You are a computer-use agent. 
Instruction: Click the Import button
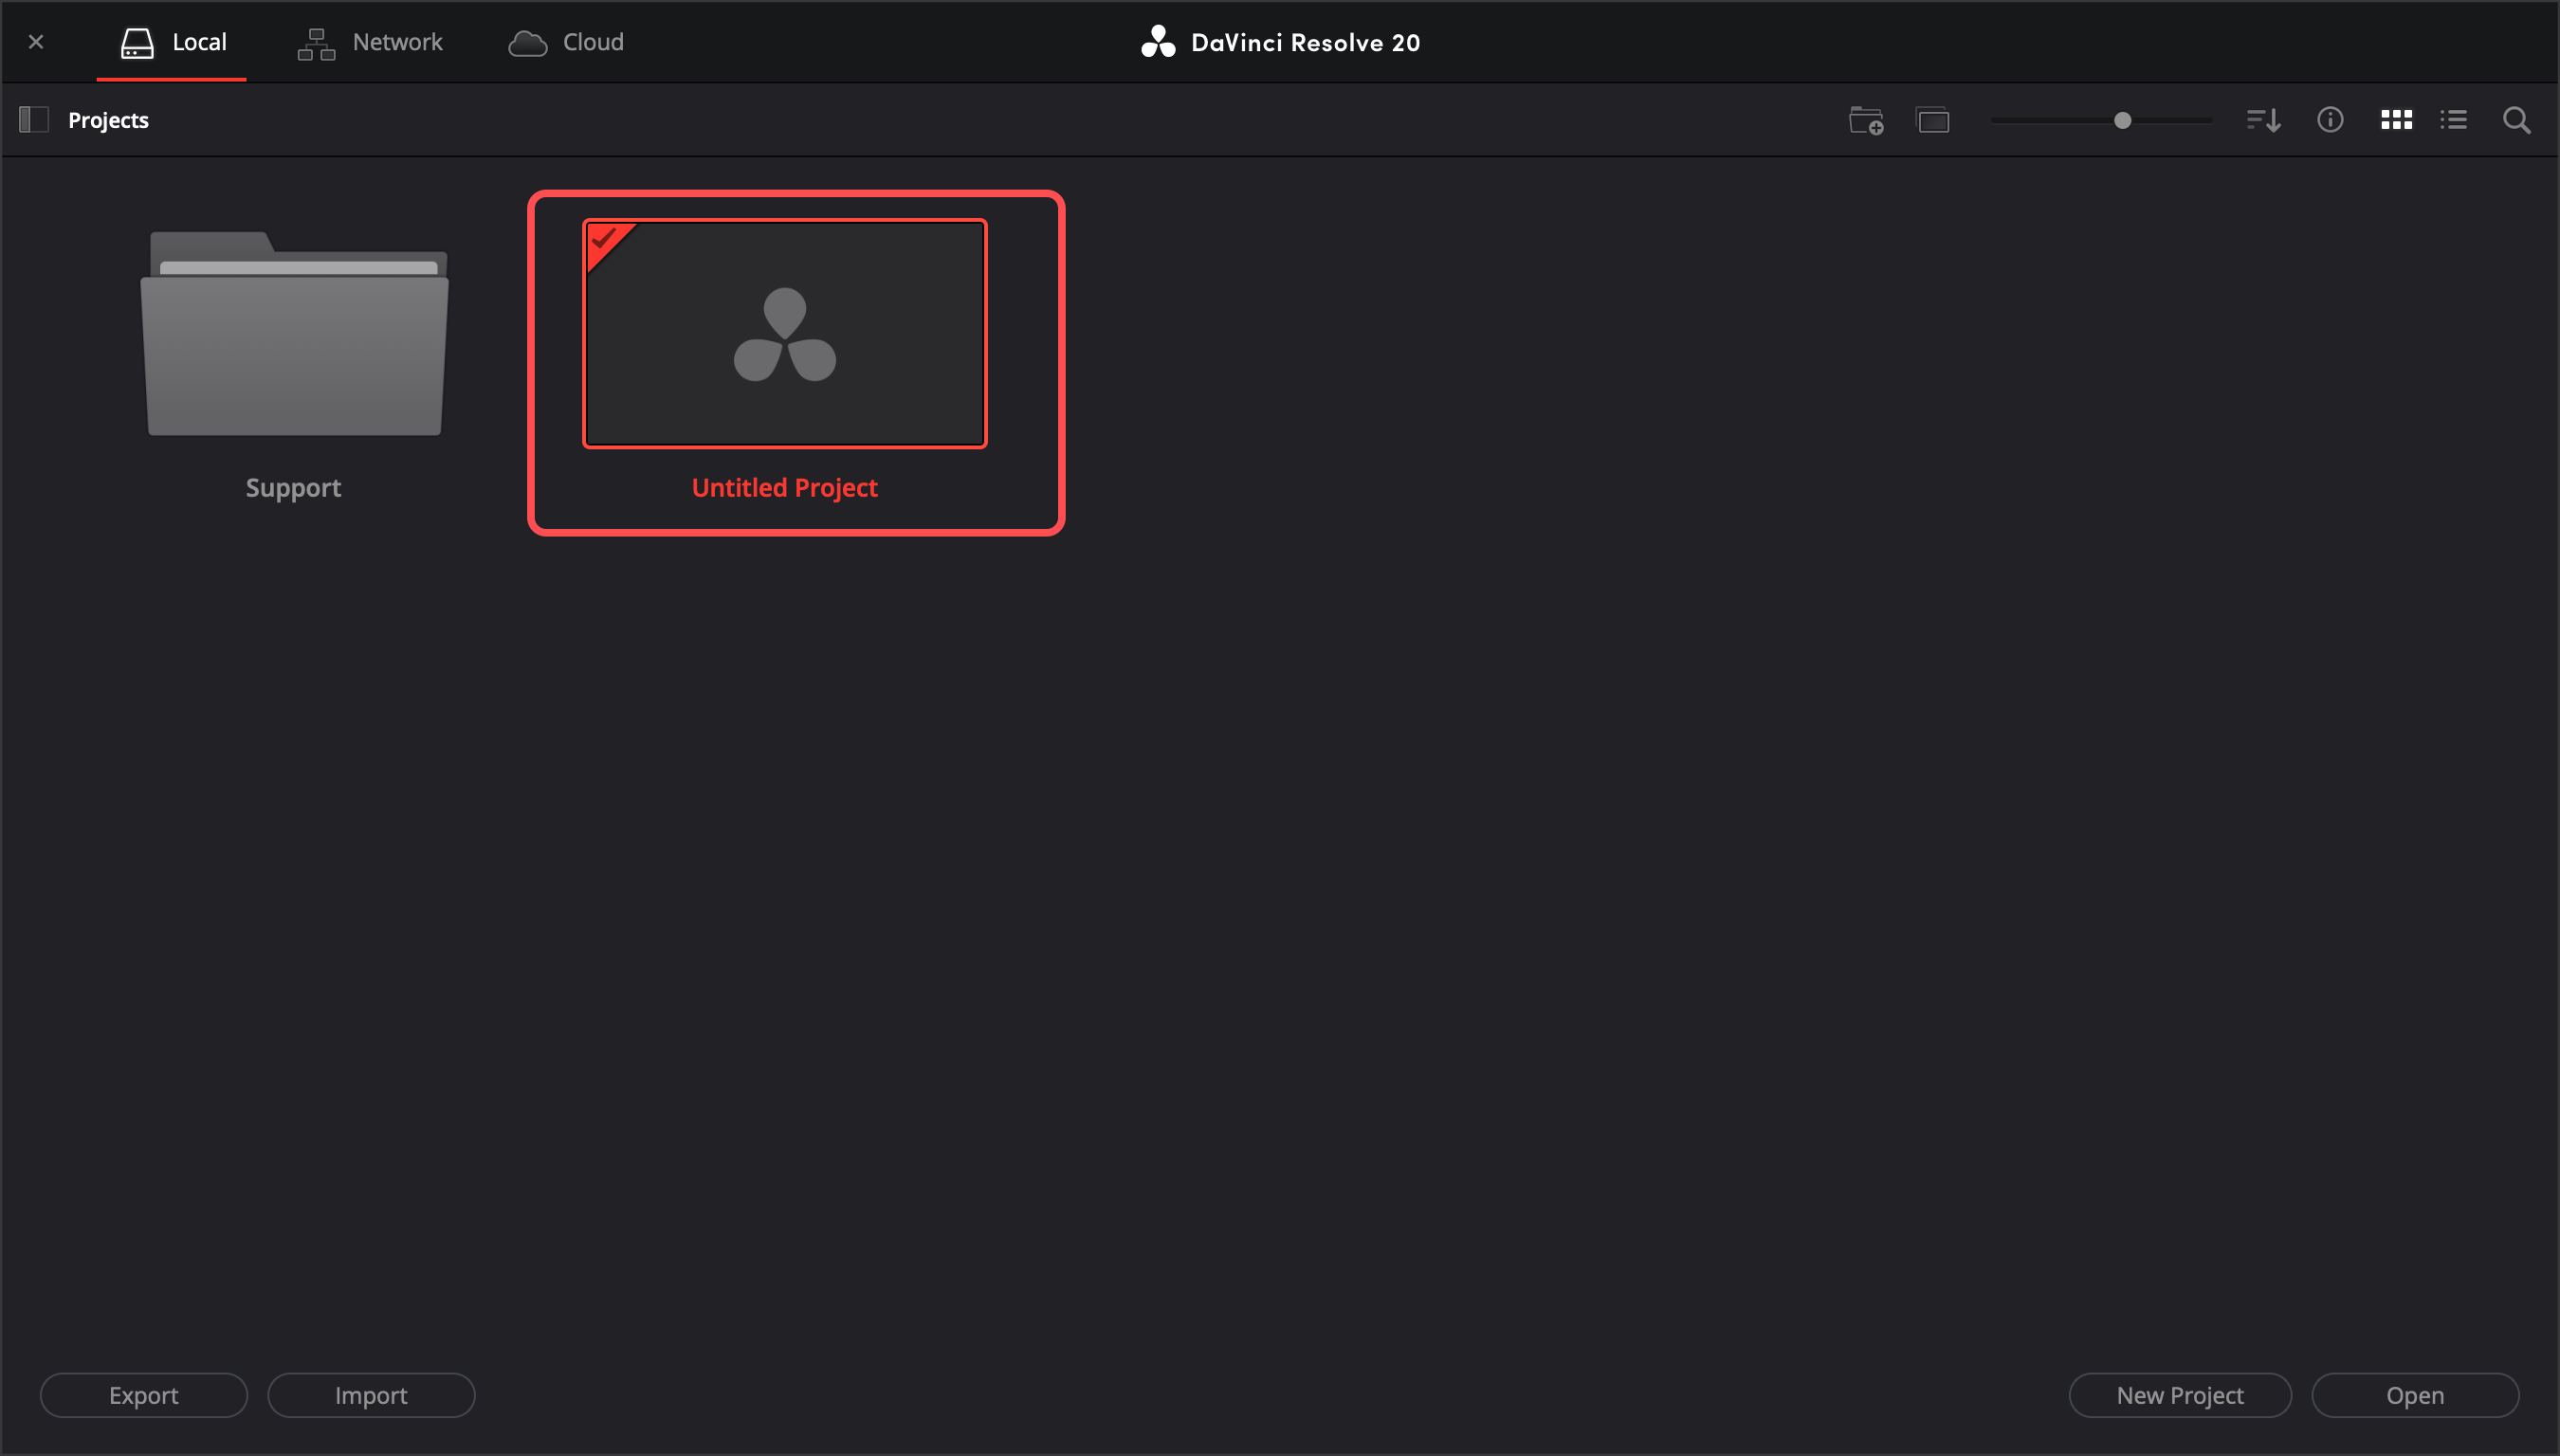371,1395
